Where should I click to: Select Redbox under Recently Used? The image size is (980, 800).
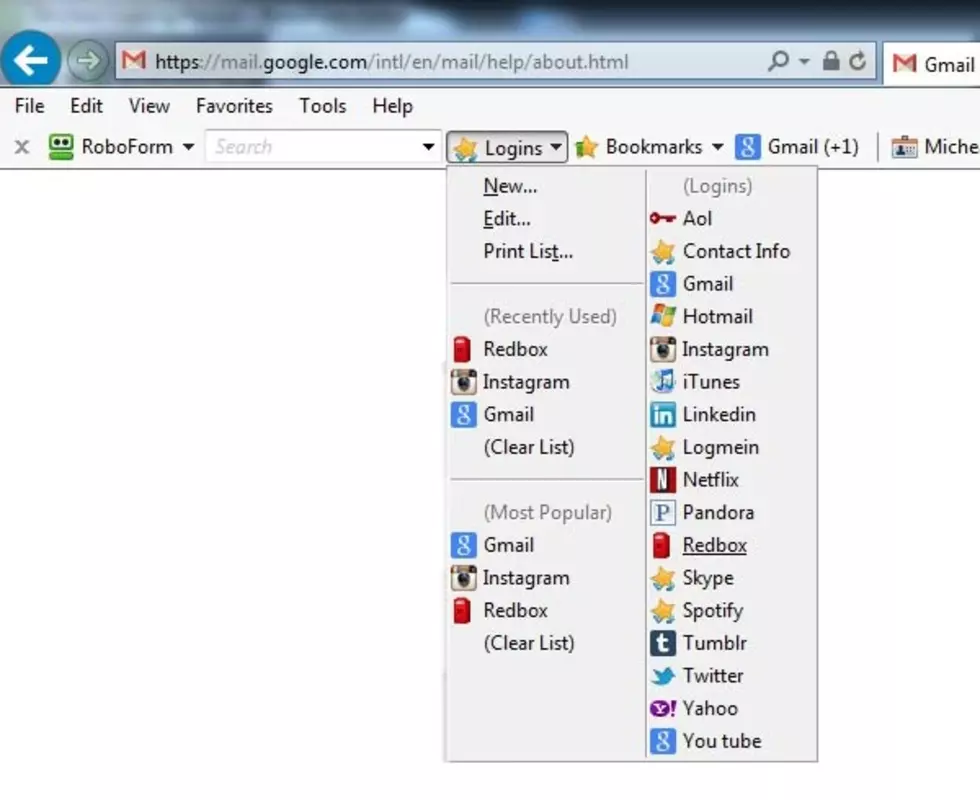(x=515, y=349)
